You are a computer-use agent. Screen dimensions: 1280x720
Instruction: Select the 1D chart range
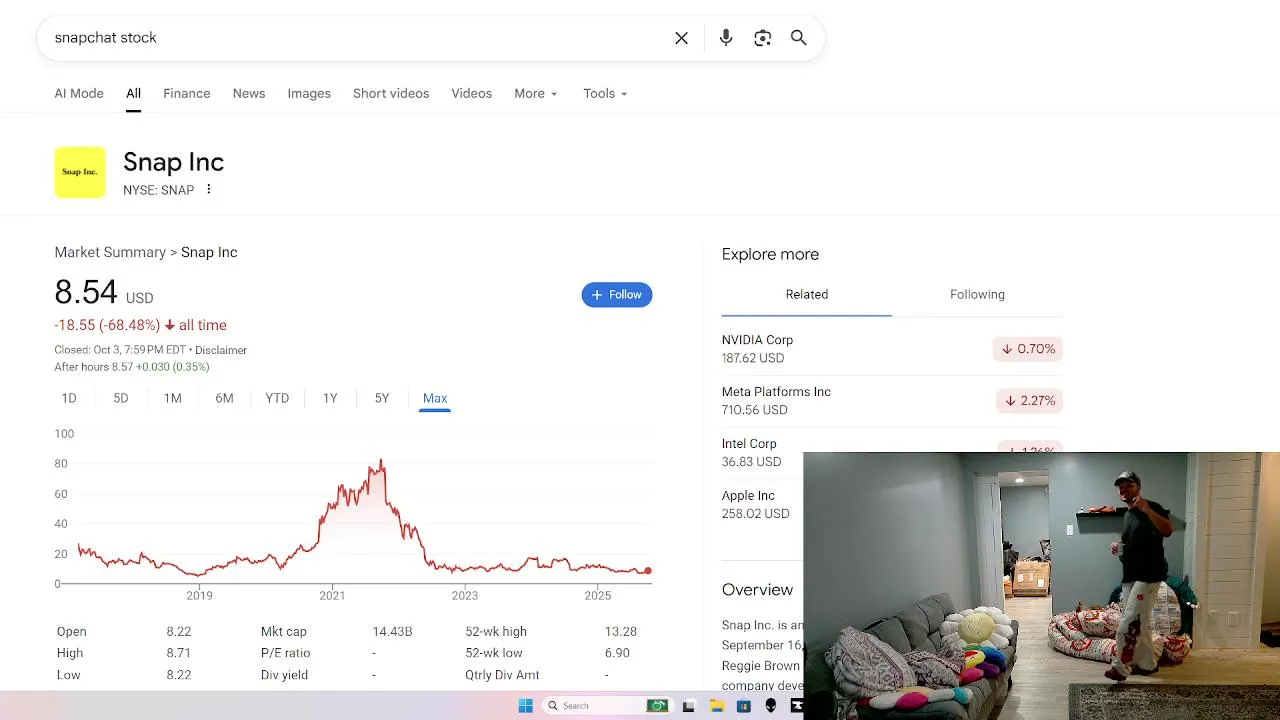coord(69,398)
